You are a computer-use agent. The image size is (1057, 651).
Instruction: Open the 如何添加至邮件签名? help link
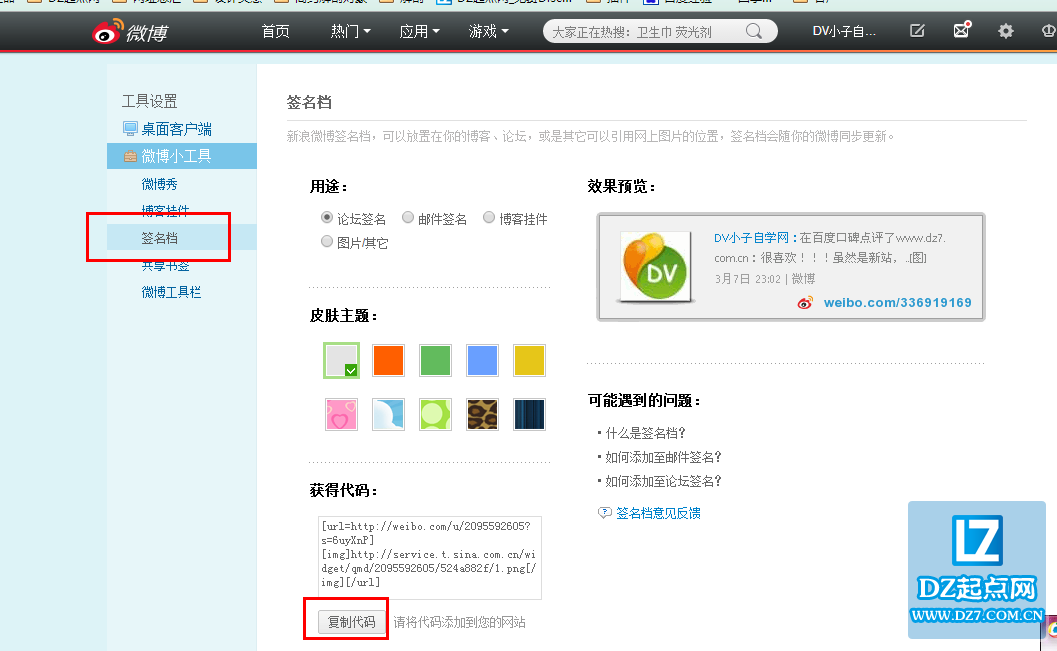point(663,457)
